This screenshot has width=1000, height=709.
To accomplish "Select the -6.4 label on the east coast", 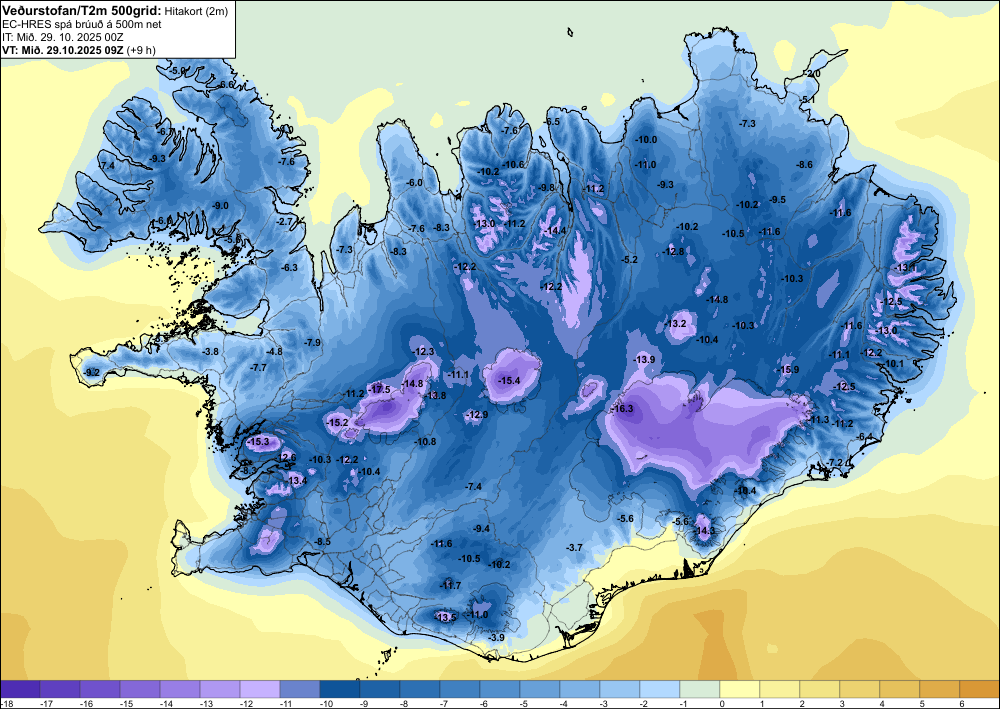I will (x=865, y=436).
